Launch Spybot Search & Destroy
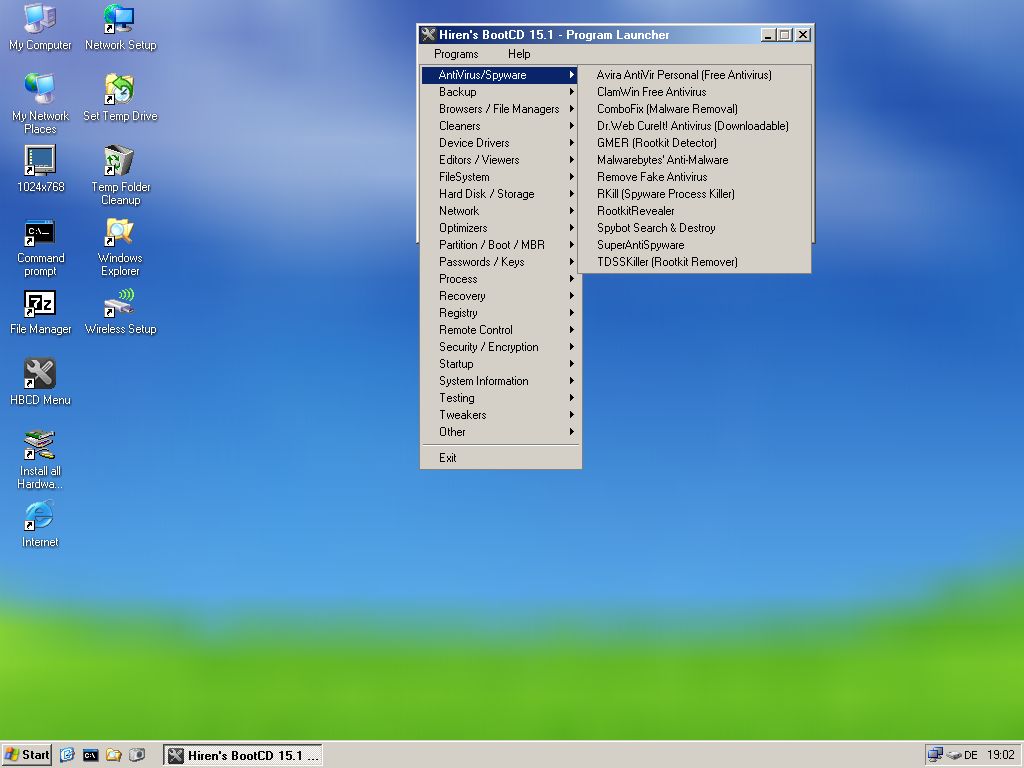1024x768 pixels. tap(694, 228)
